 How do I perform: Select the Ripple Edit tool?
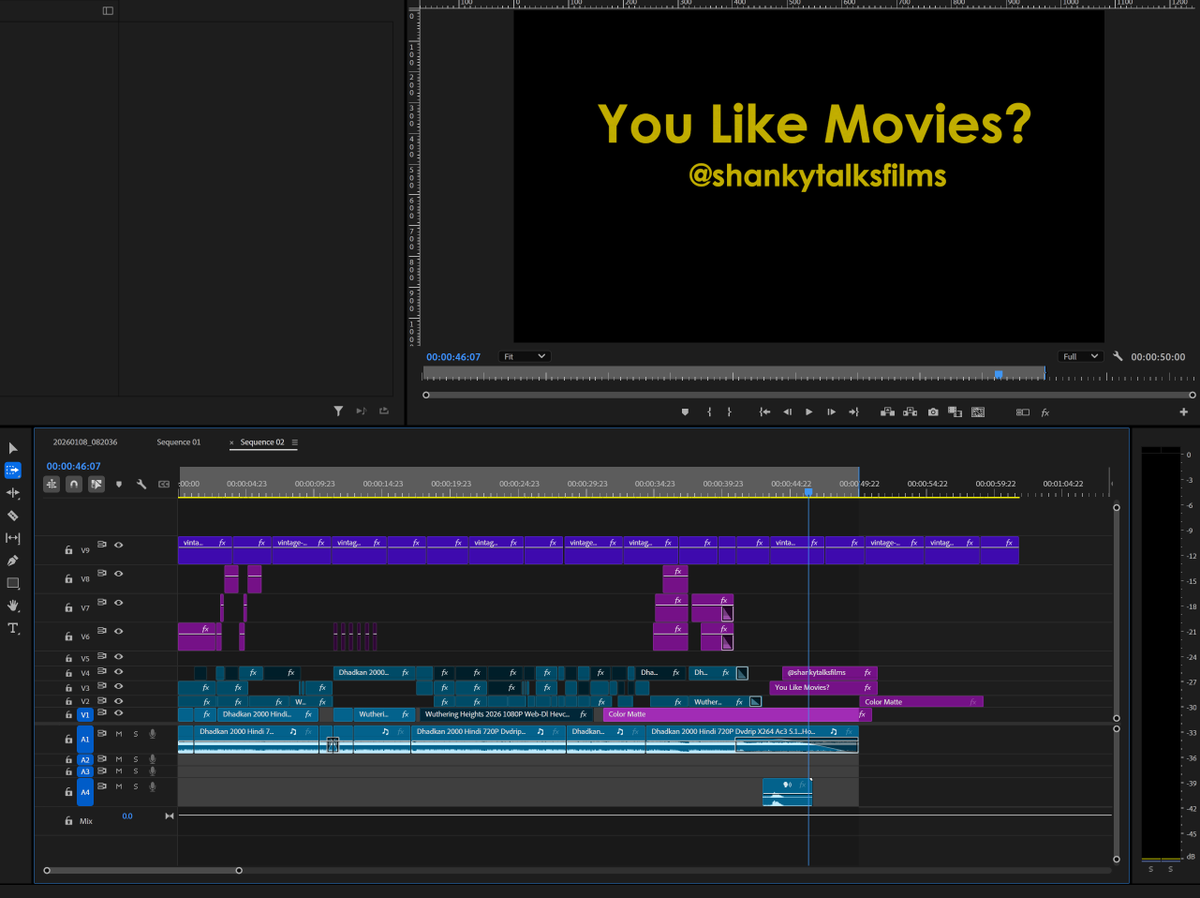click(13, 493)
